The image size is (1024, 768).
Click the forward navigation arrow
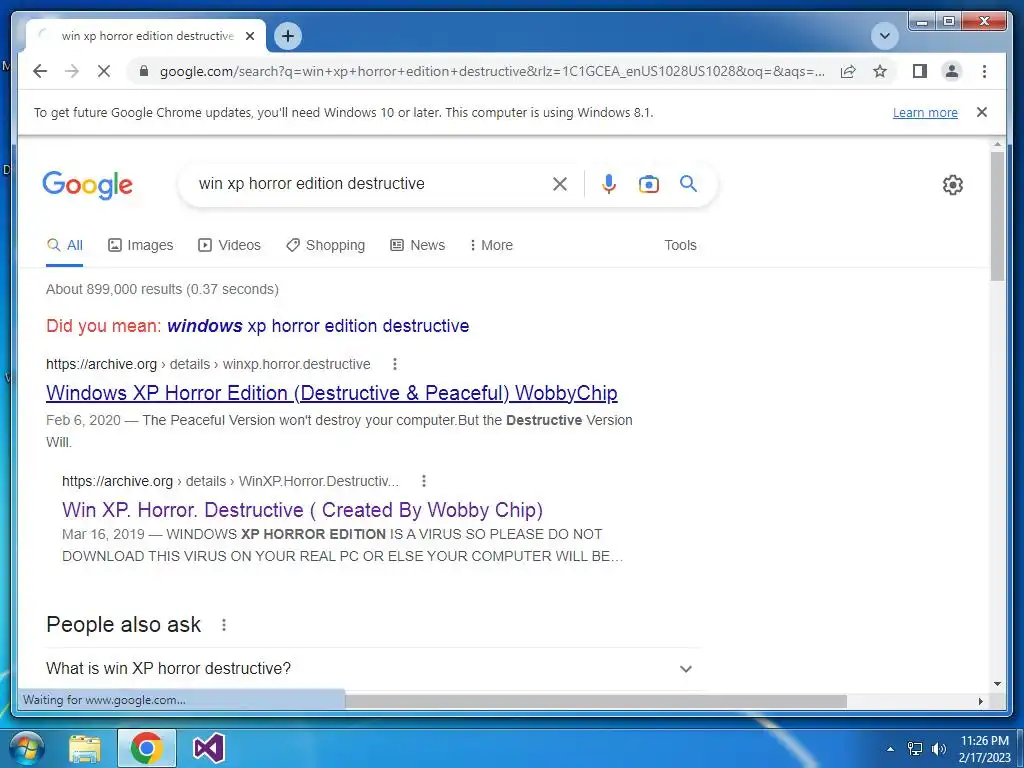pyautogui.click(x=72, y=71)
